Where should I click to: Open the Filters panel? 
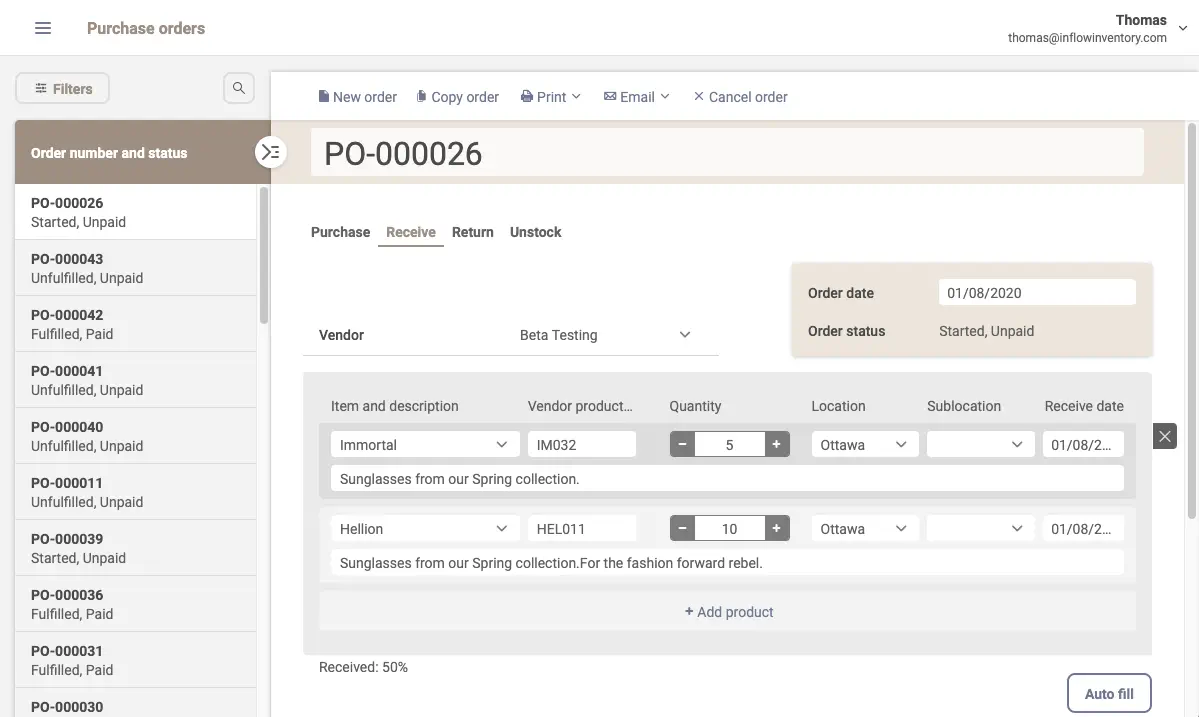tap(62, 88)
